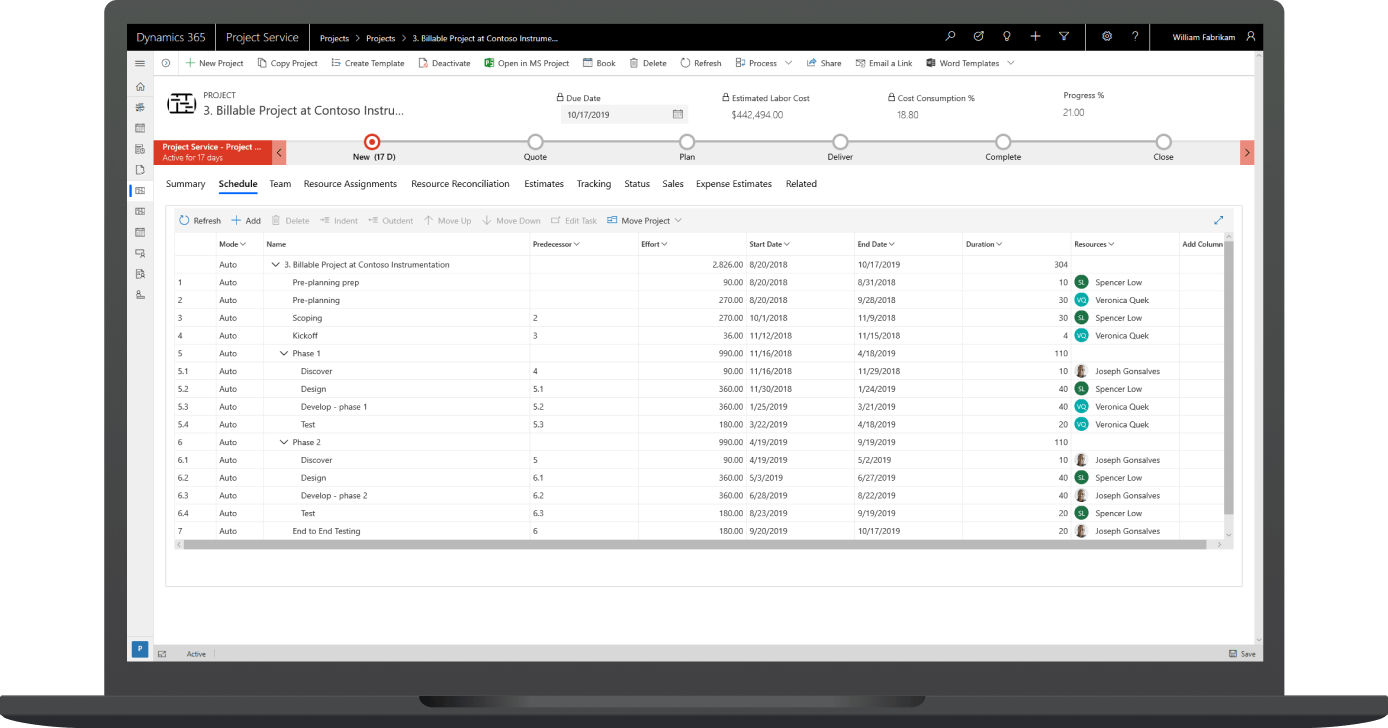The width and height of the screenshot is (1388, 728).
Task: Select the Plan stage circle
Action: 687,142
